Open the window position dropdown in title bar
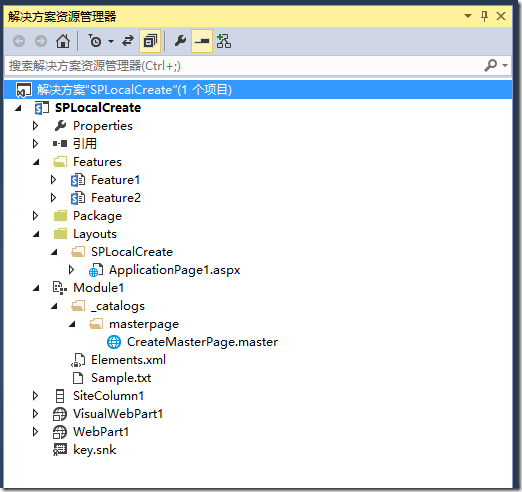This screenshot has width=522, height=492. coord(468,16)
